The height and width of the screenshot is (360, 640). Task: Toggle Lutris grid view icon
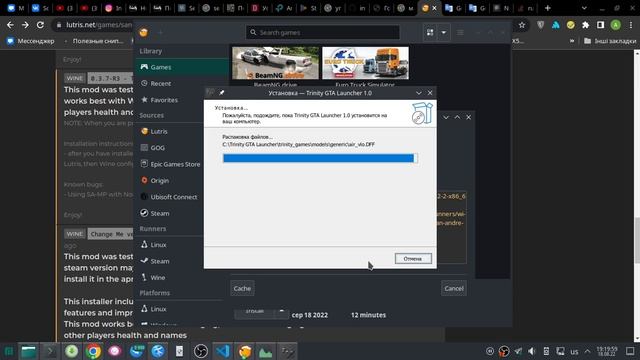430,32
